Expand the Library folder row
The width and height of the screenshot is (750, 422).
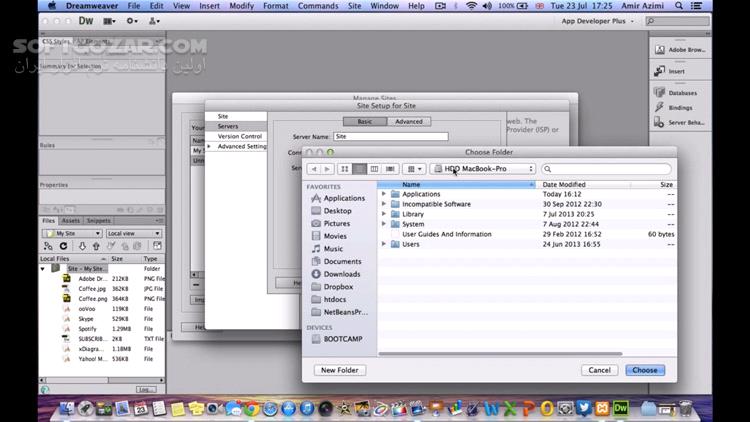384,214
